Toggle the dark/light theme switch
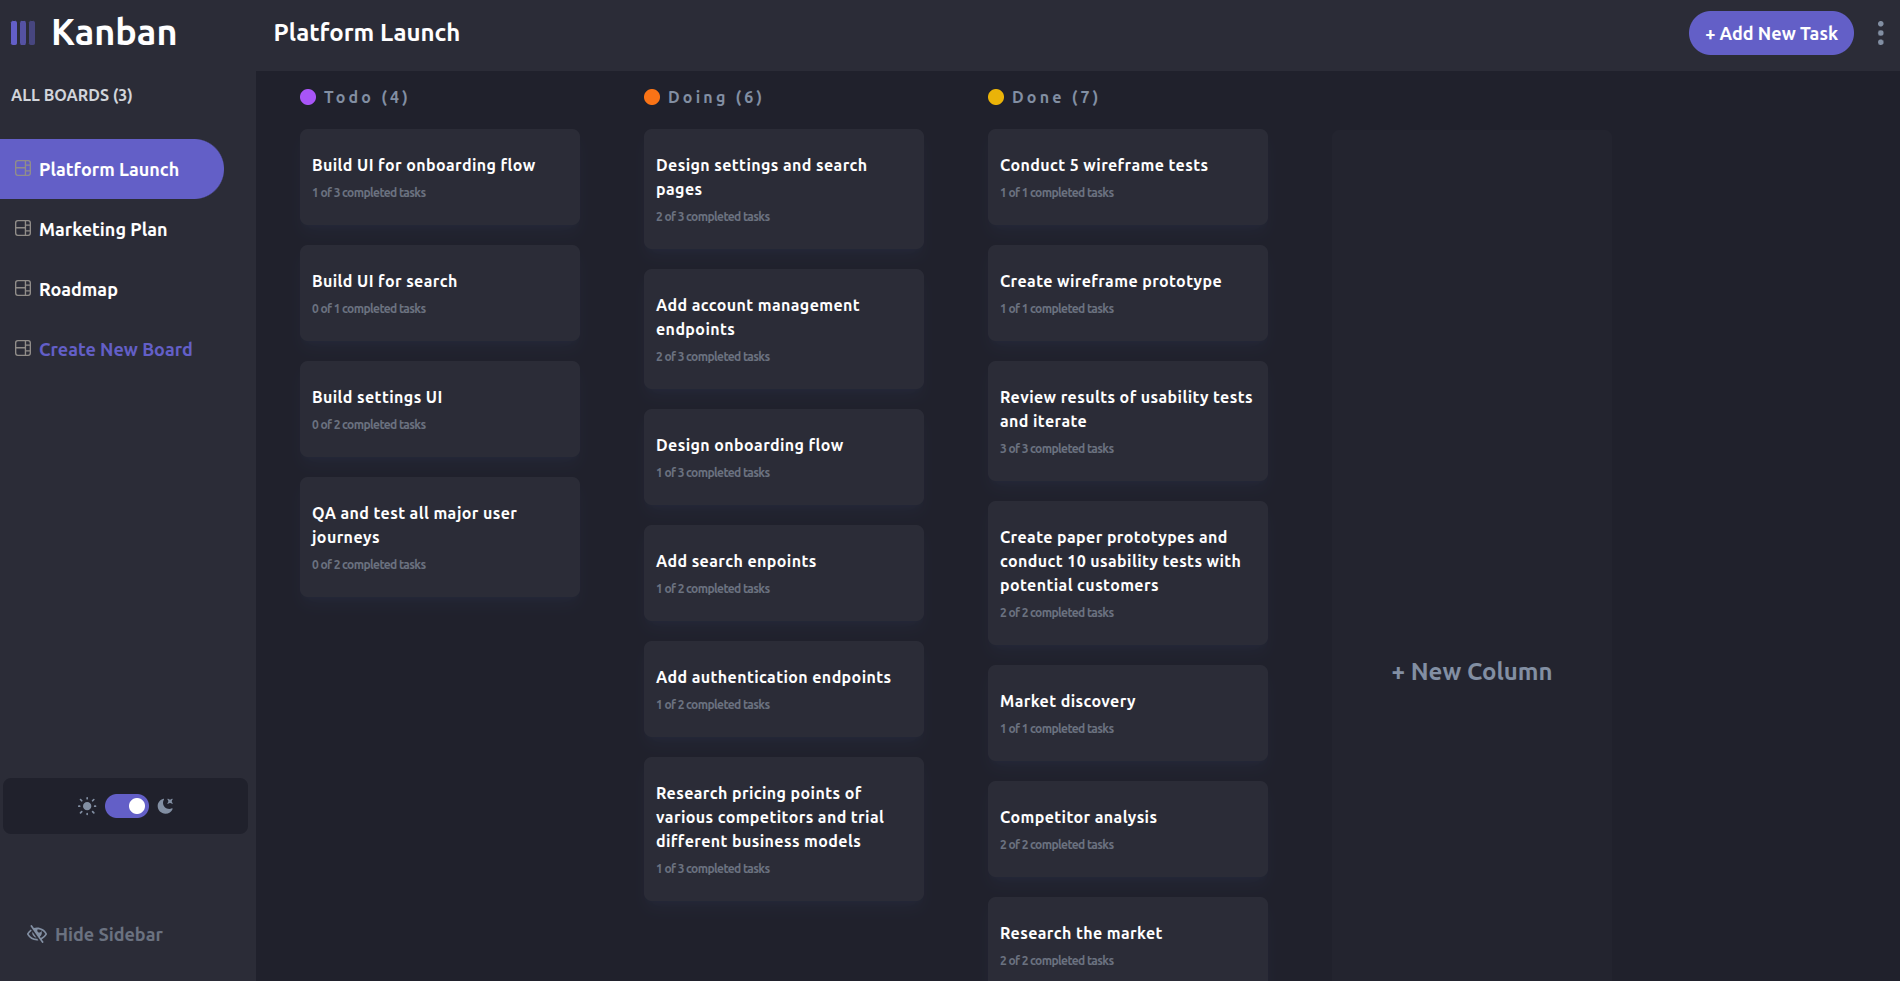This screenshot has height=981, width=1900. pyautogui.click(x=127, y=806)
